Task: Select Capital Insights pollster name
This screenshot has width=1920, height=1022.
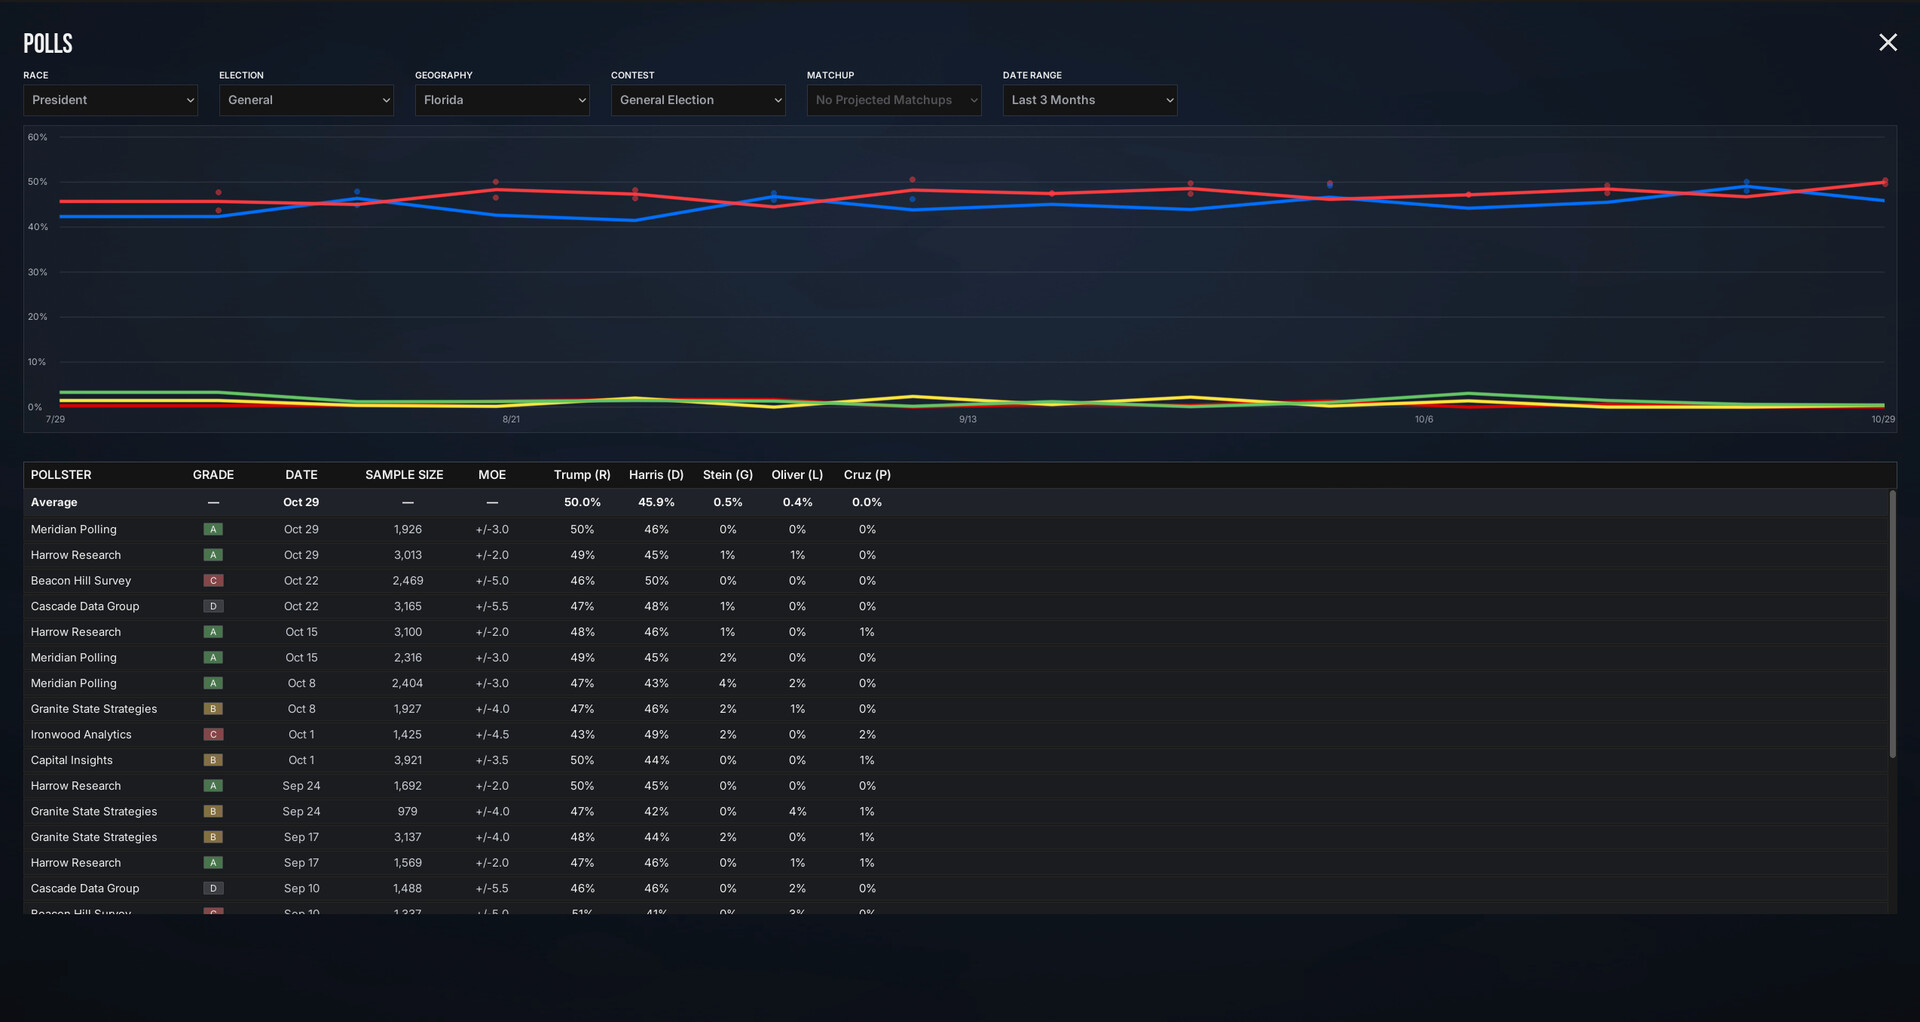Action: (x=72, y=760)
